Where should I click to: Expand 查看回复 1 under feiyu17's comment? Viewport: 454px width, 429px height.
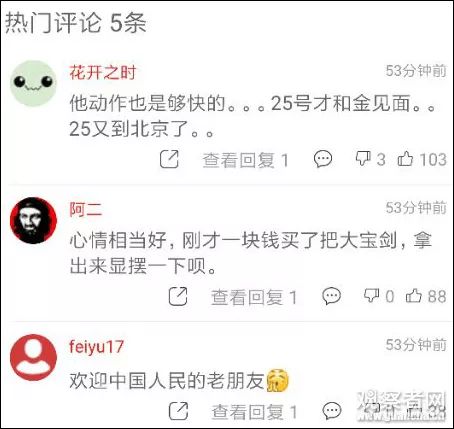[254, 412]
